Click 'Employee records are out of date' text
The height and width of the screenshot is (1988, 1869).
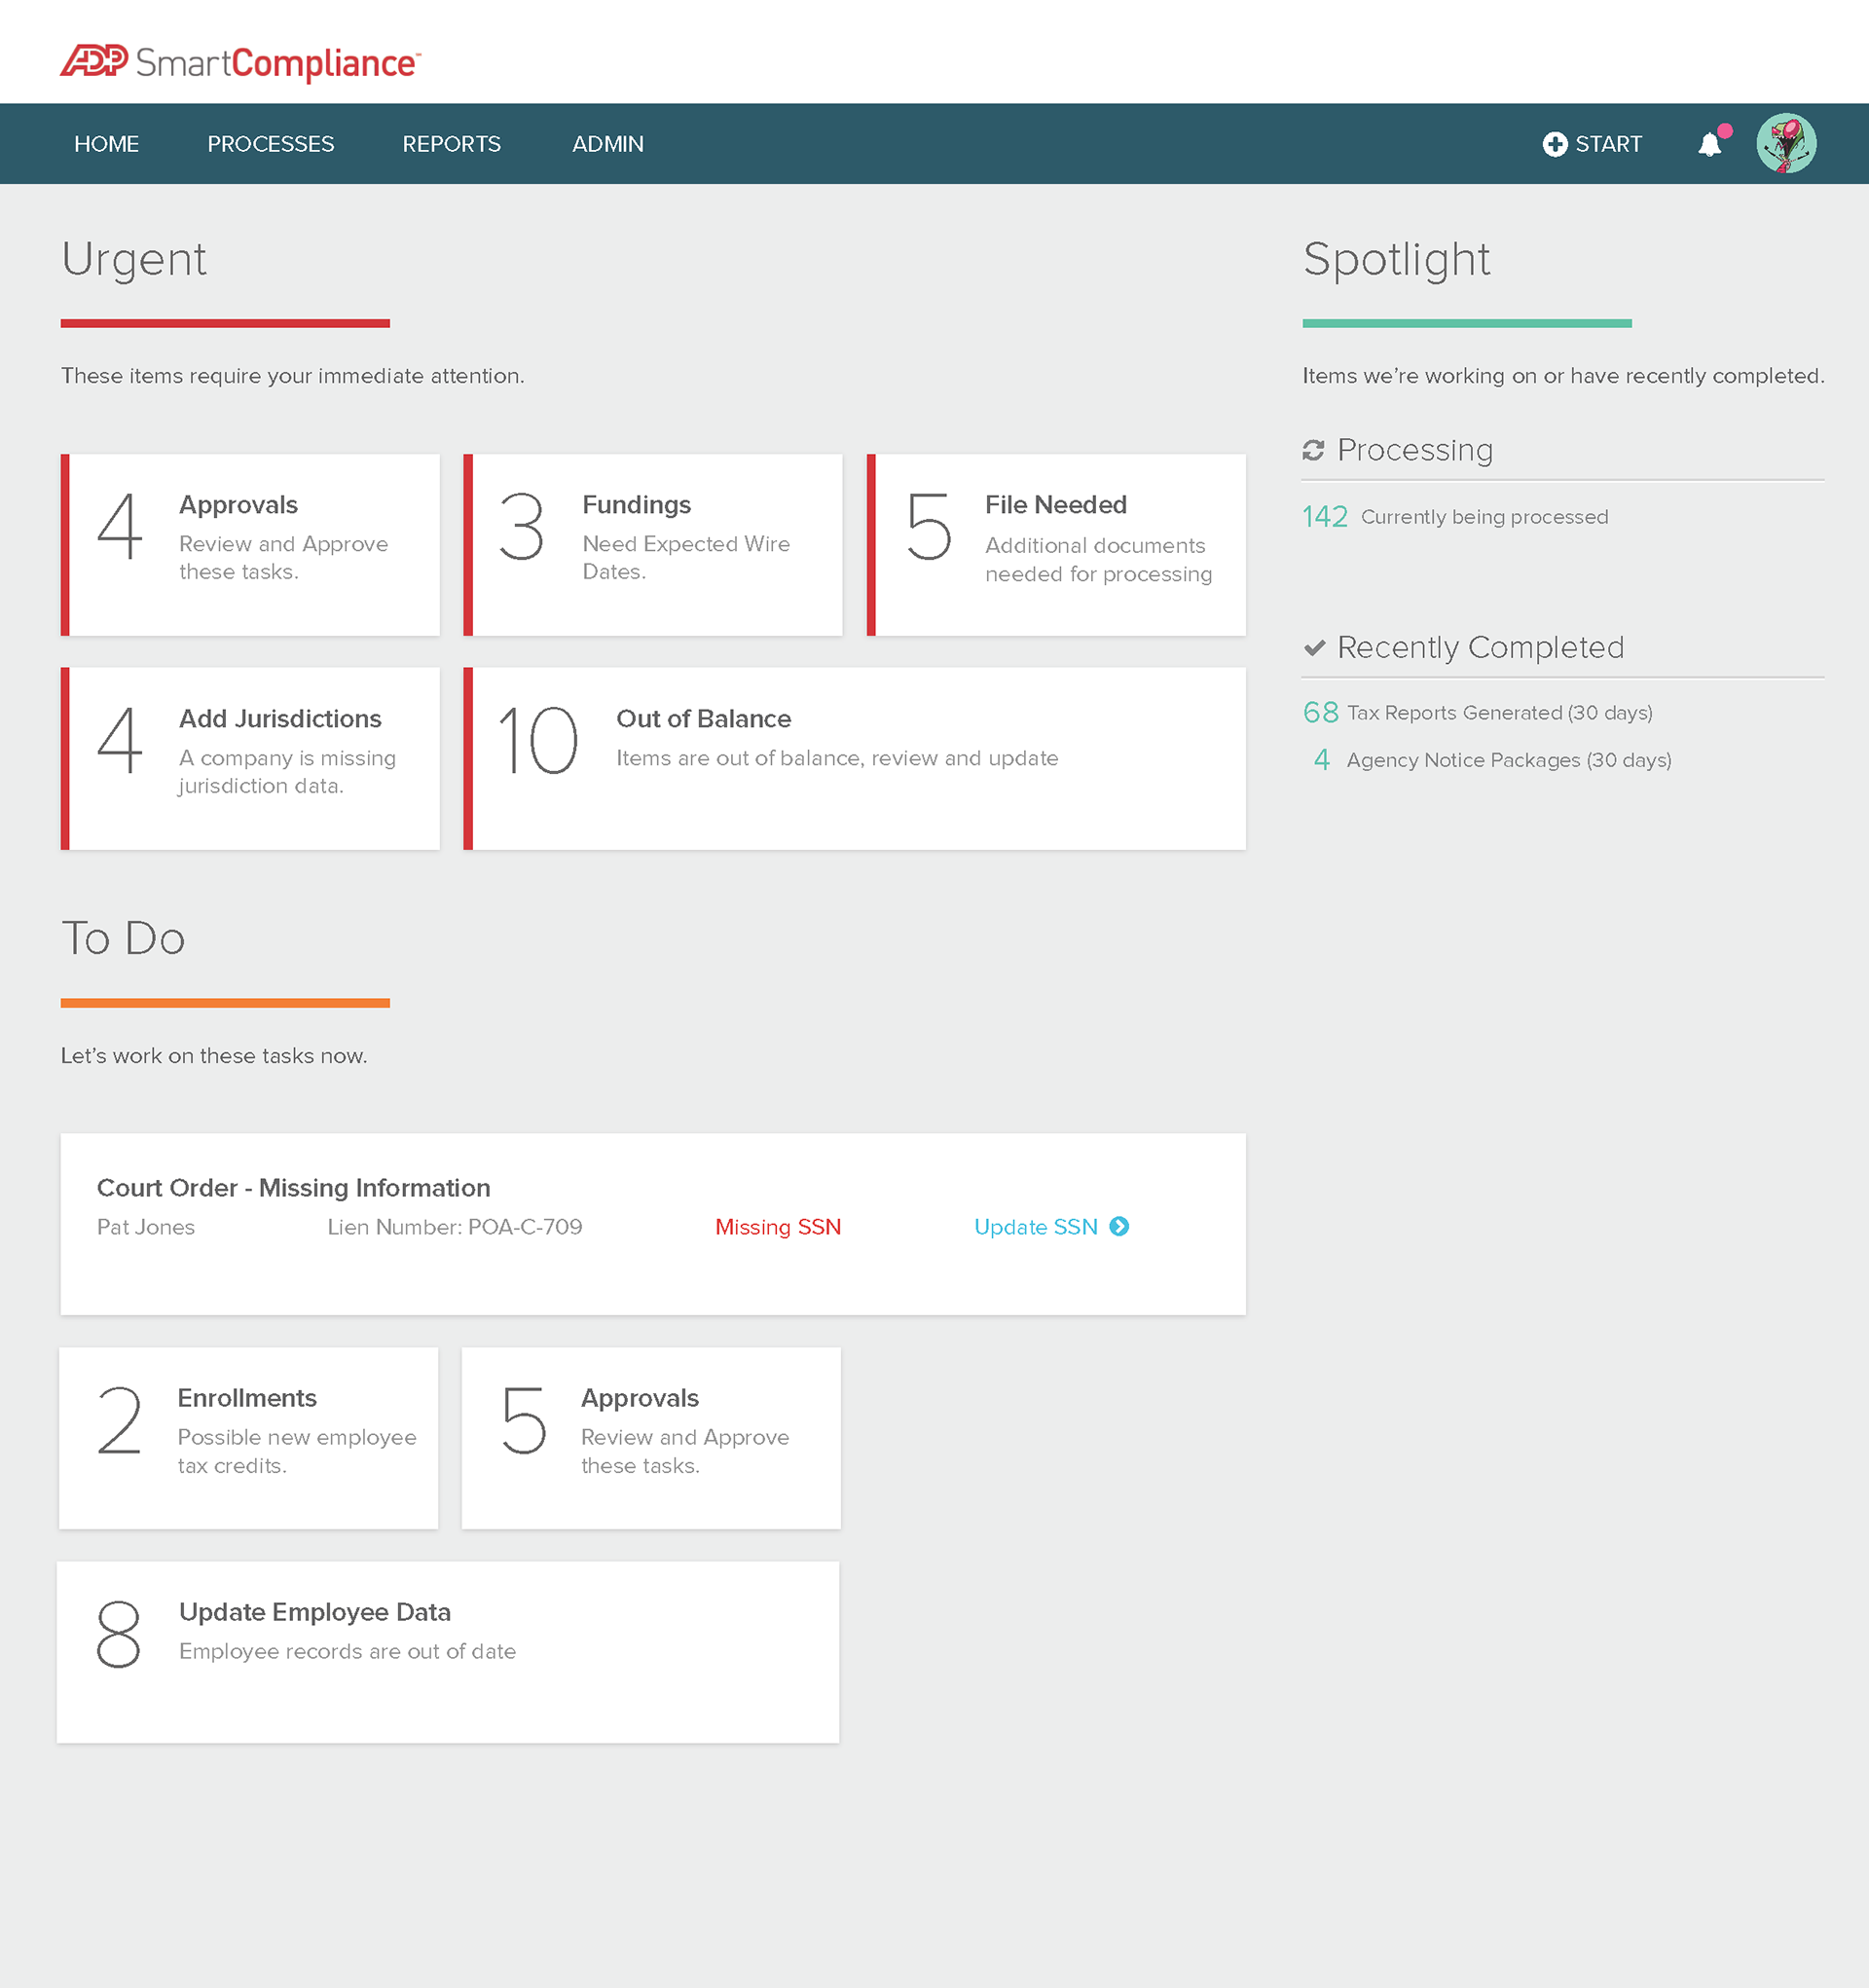[347, 1651]
